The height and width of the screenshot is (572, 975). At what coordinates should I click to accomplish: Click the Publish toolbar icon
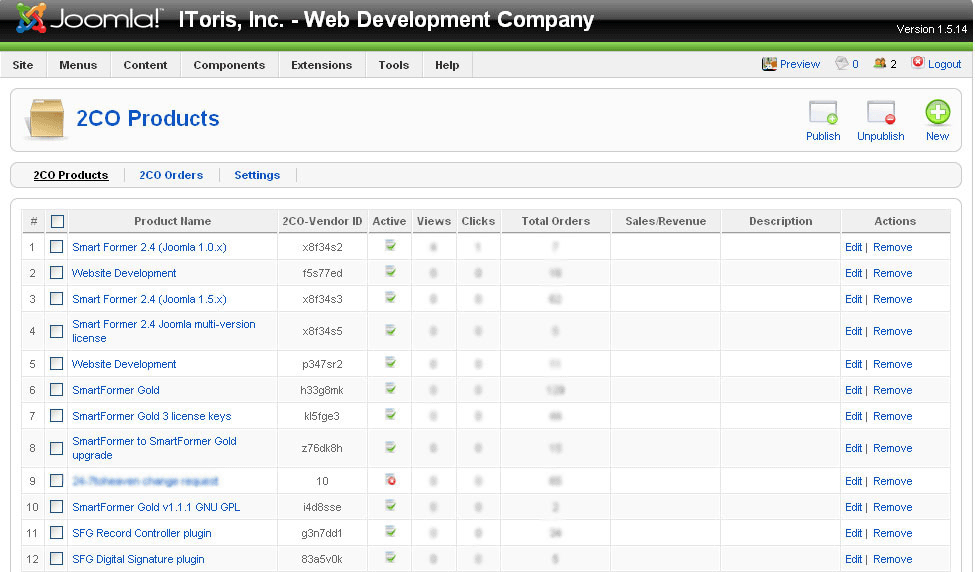823,113
